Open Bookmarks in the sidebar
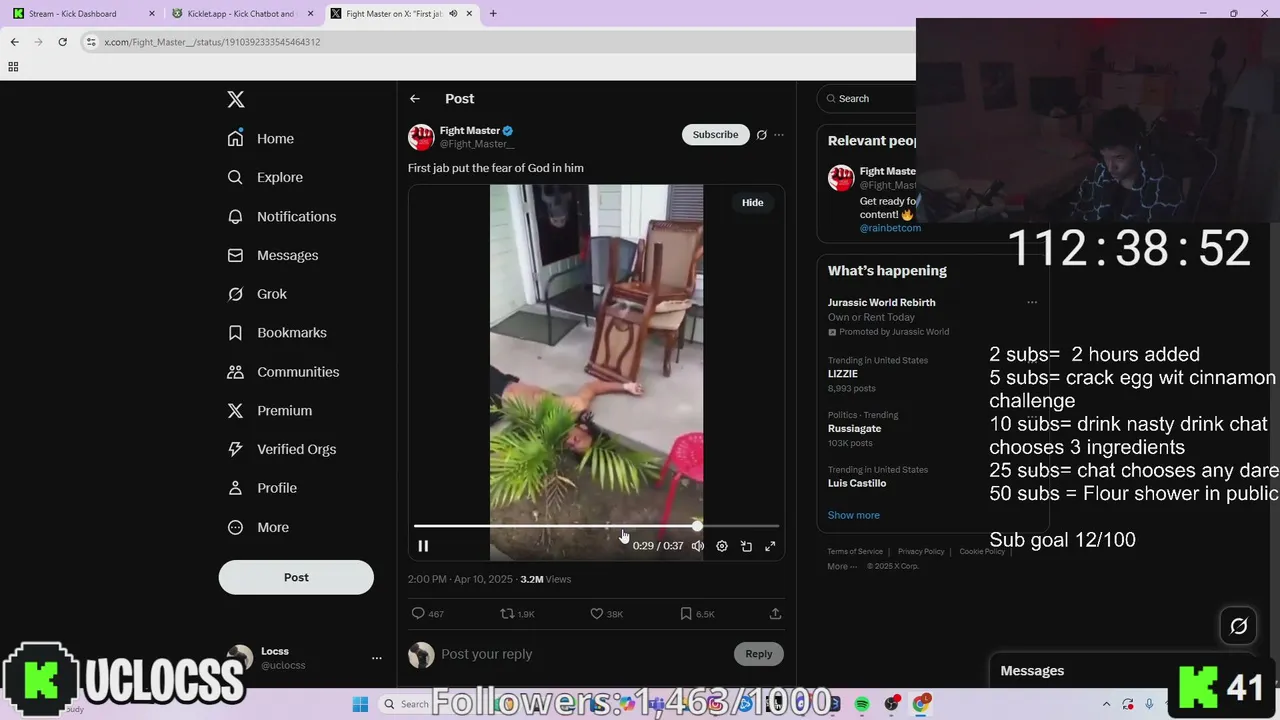 tap(276, 332)
